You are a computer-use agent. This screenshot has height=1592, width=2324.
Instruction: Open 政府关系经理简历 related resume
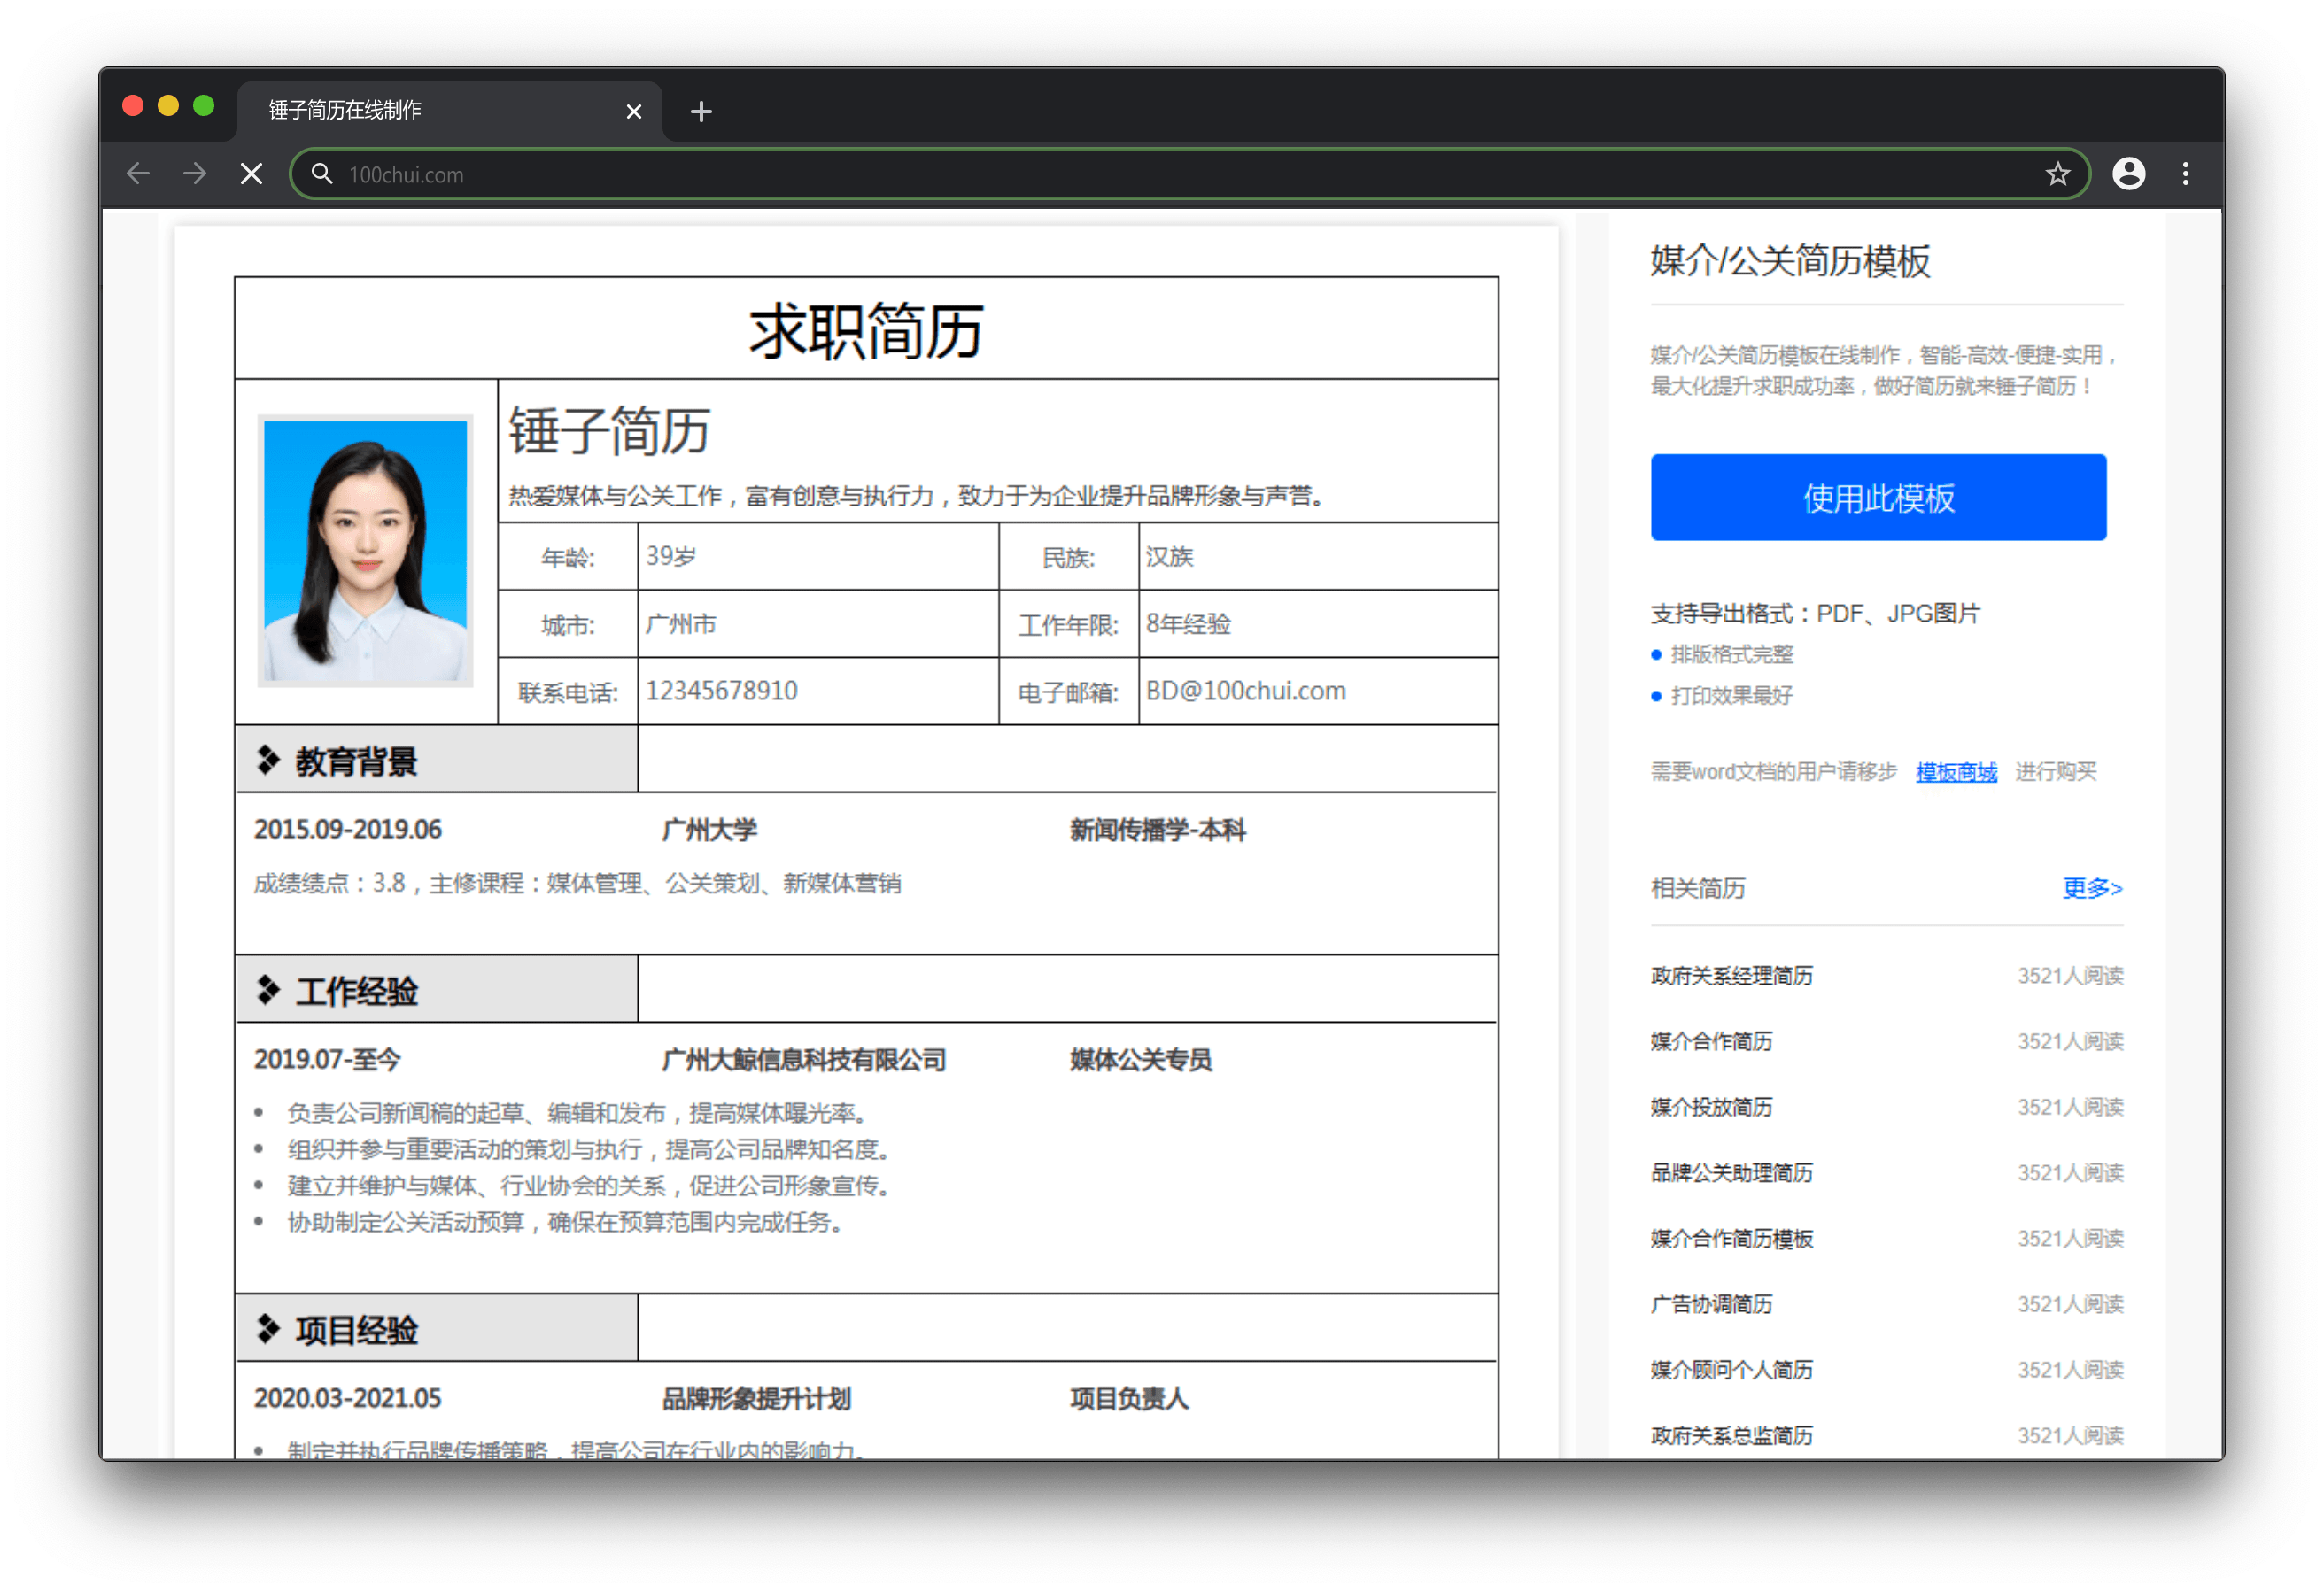[1731, 975]
